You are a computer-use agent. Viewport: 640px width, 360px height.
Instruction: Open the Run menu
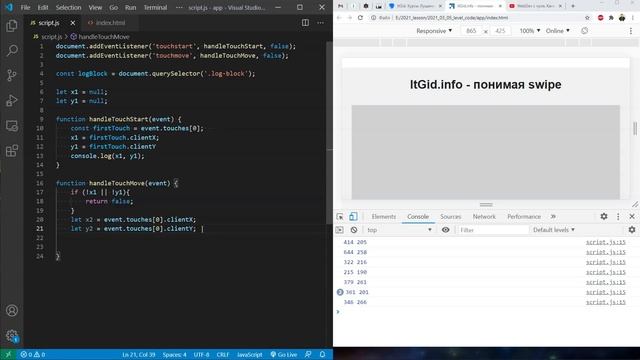(131, 7)
